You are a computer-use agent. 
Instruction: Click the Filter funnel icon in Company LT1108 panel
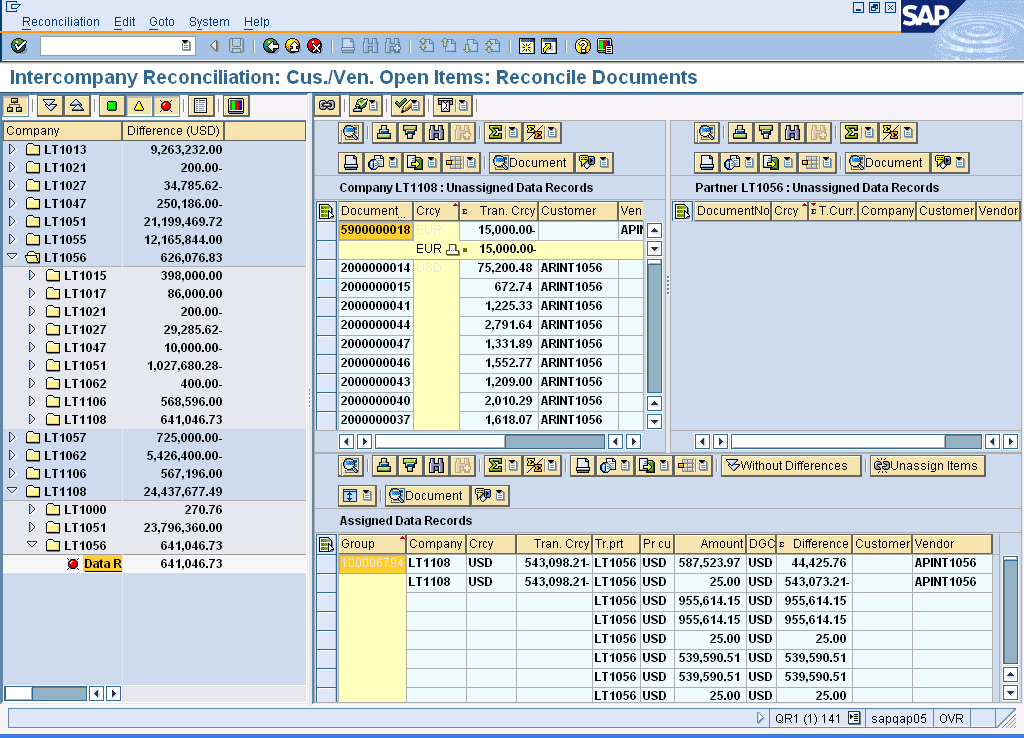410,133
